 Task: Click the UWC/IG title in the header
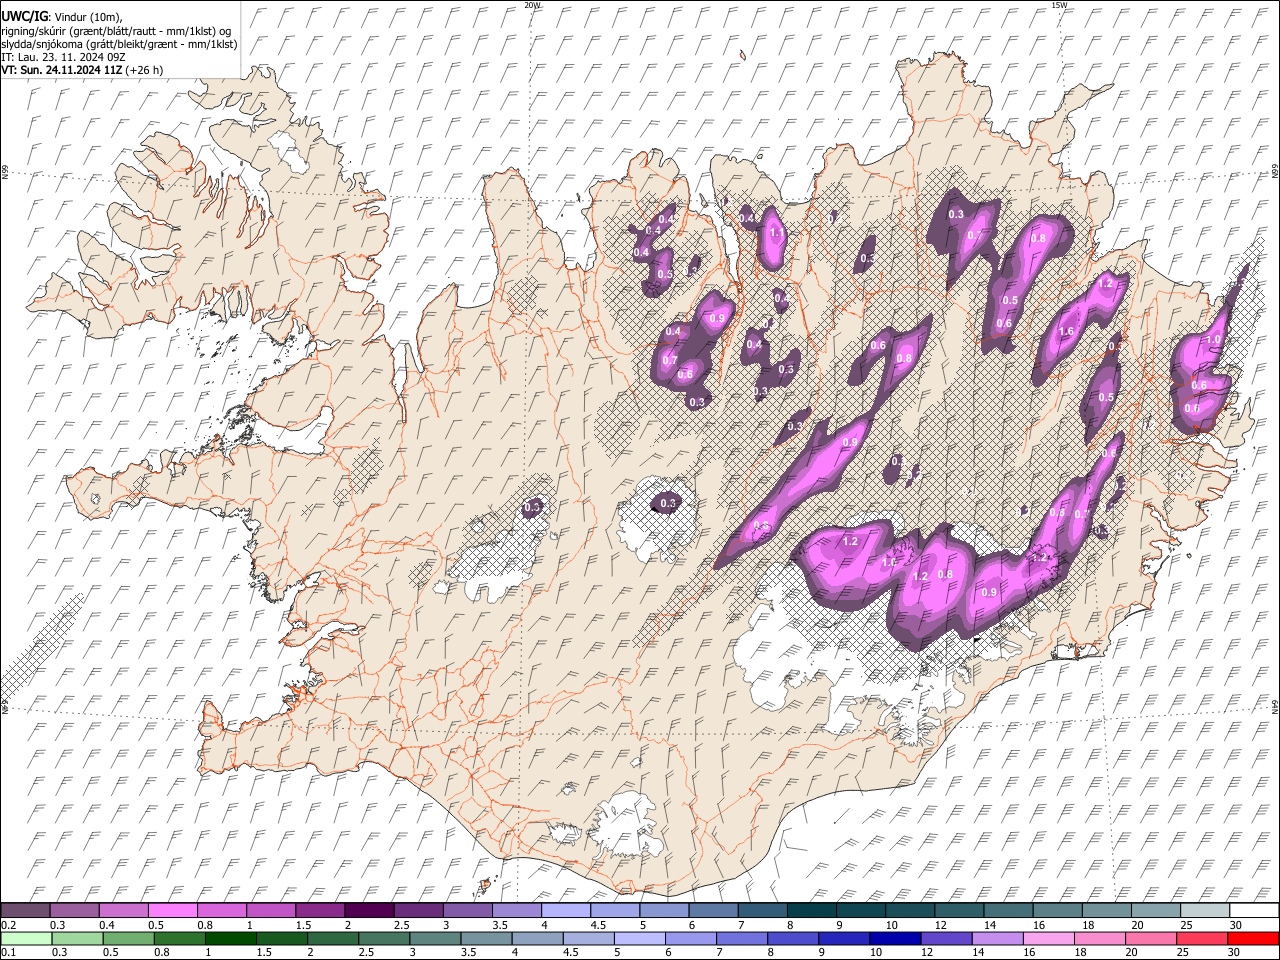point(23,15)
